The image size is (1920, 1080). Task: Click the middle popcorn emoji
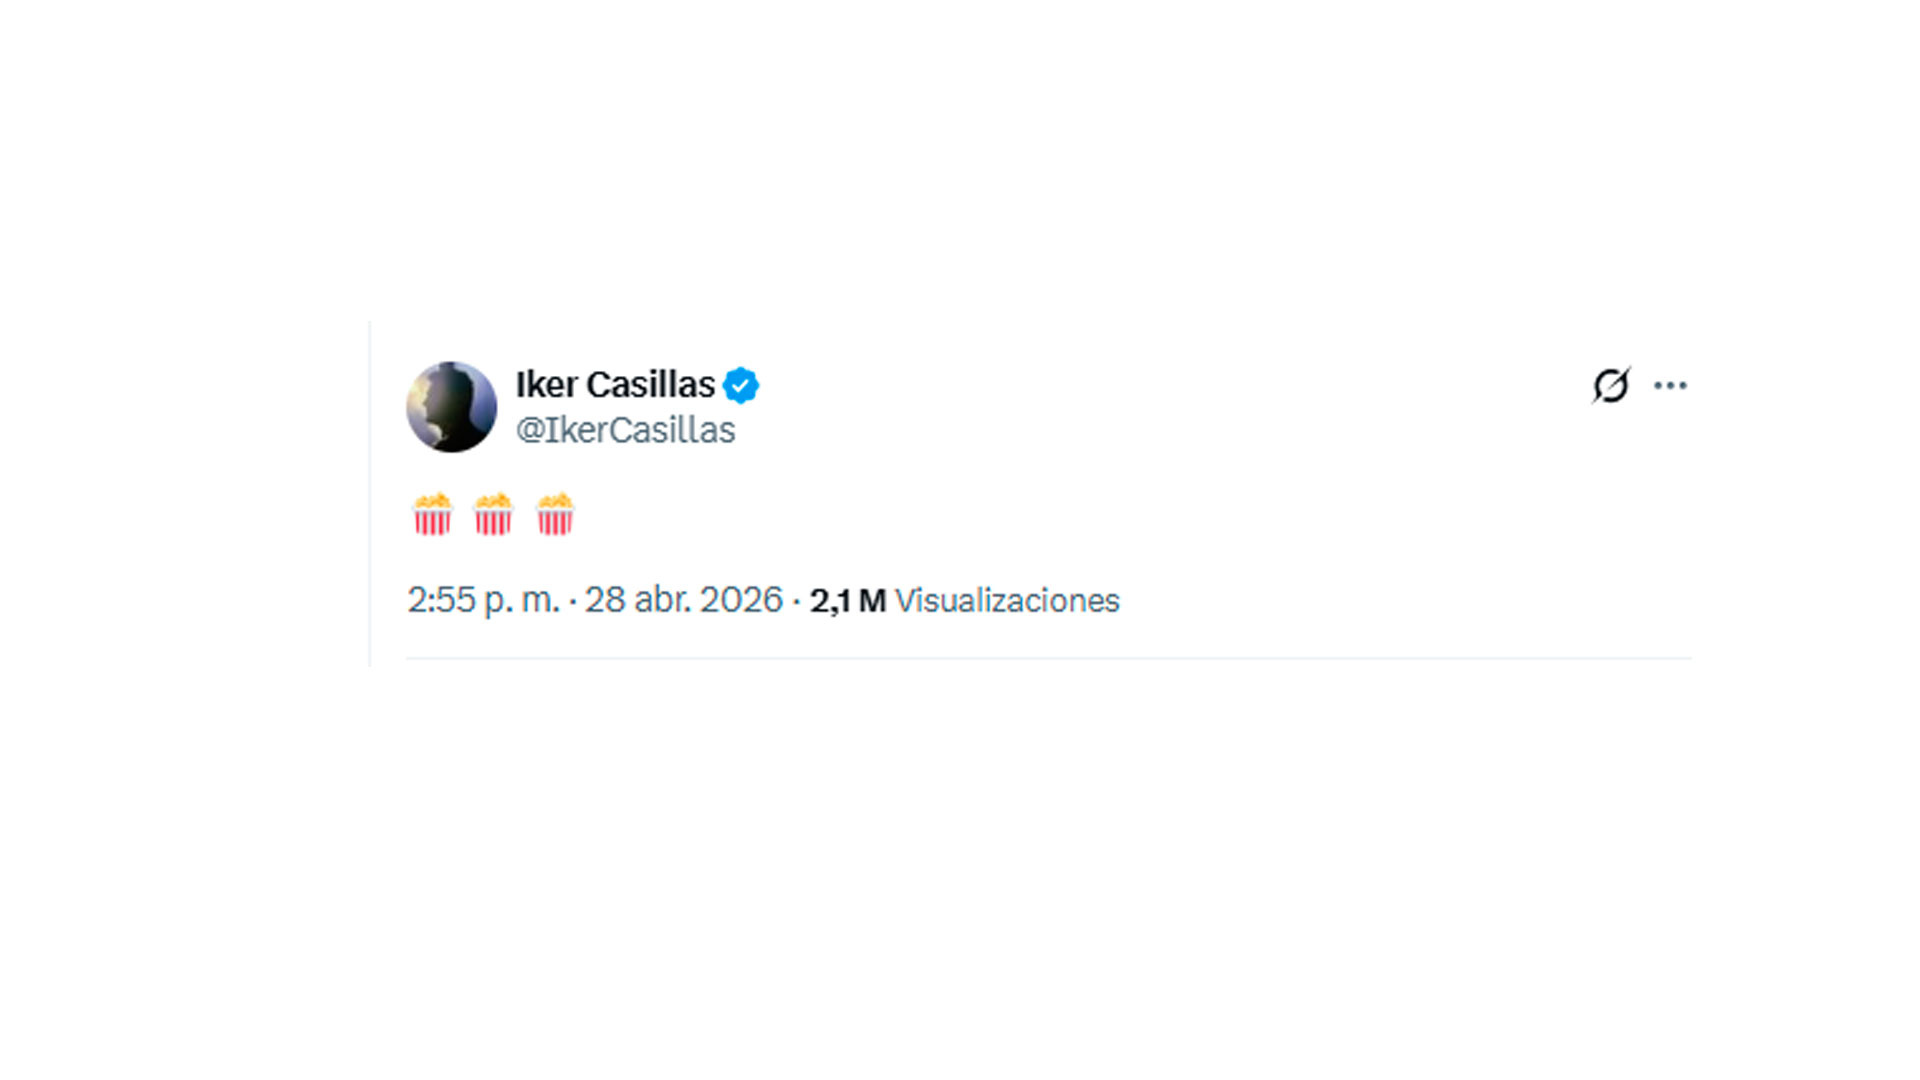pyautogui.click(x=493, y=515)
